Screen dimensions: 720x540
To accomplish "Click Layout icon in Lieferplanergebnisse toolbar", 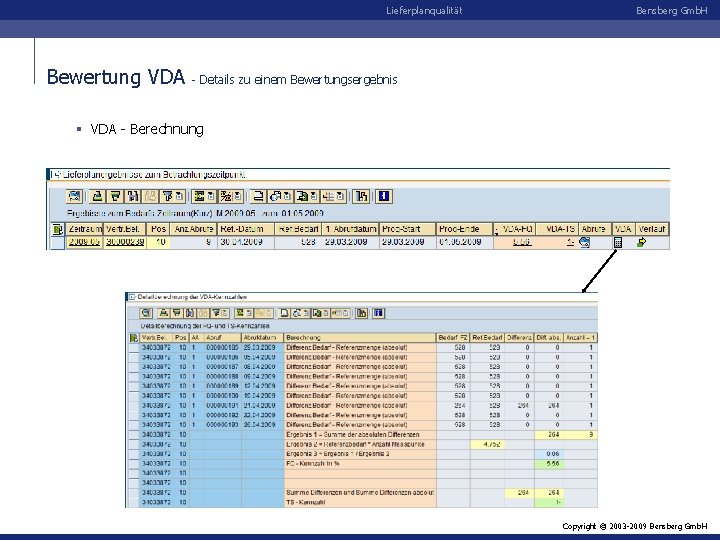I will click(x=329, y=197).
